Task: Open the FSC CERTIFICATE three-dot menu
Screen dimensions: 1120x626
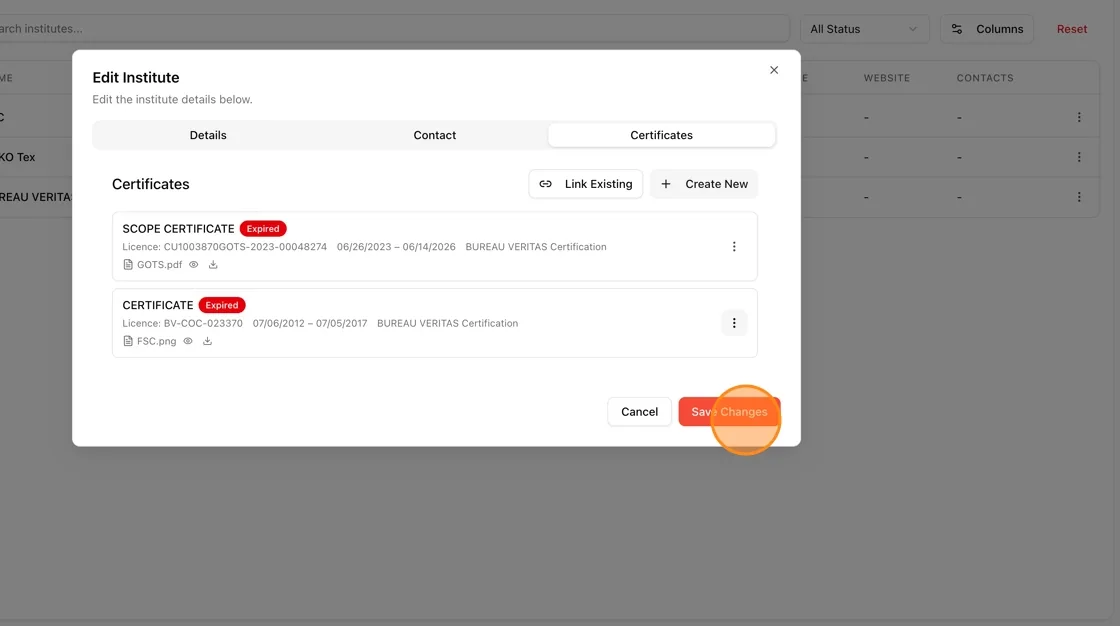Action: click(734, 323)
